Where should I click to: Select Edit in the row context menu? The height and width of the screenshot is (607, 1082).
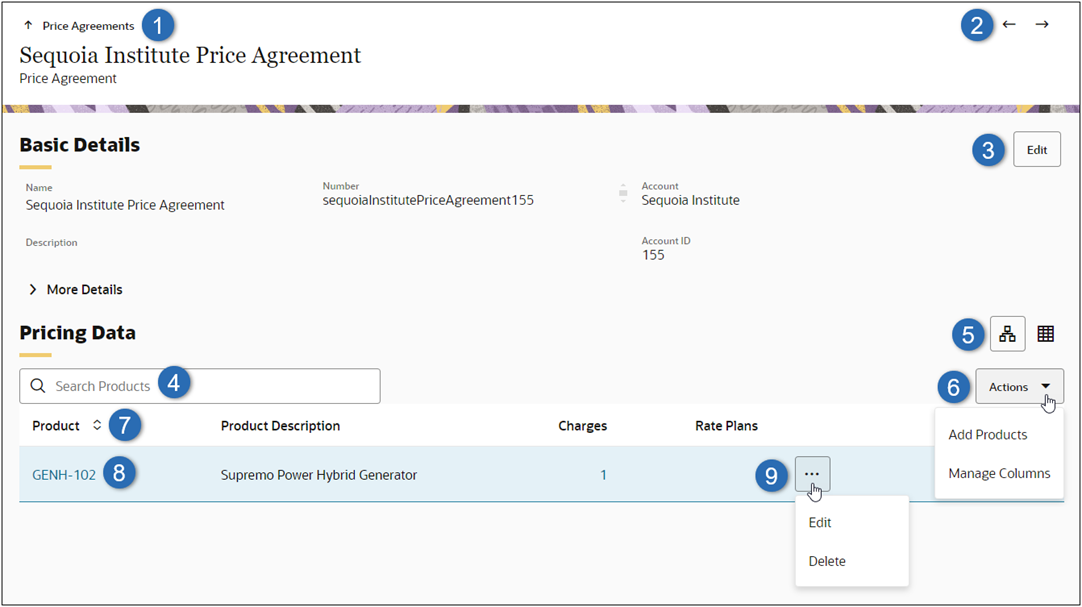coord(819,522)
